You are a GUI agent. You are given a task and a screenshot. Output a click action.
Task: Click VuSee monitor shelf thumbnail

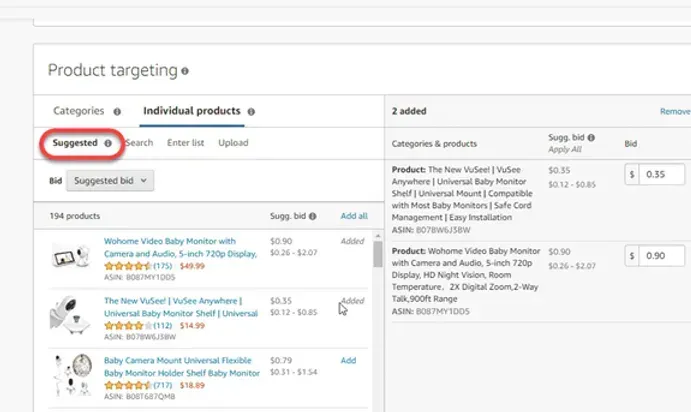tap(70, 315)
